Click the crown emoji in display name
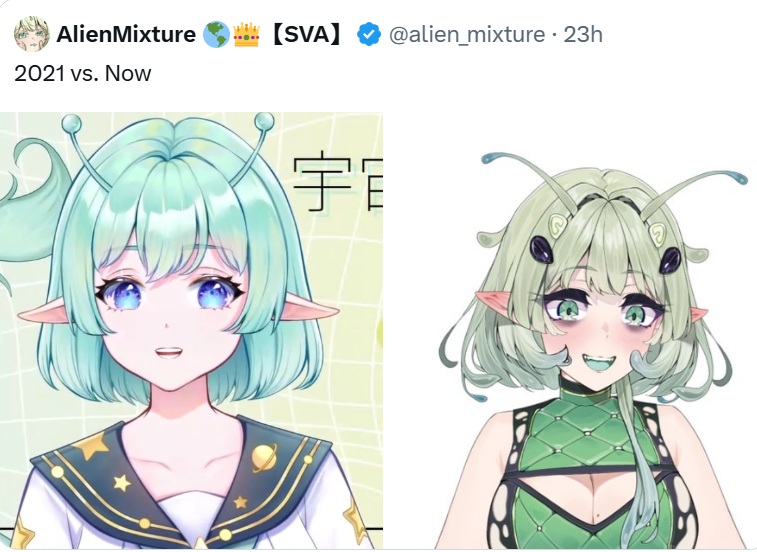This screenshot has height=552, width=757. pyautogui.click(x=246, y=35)
